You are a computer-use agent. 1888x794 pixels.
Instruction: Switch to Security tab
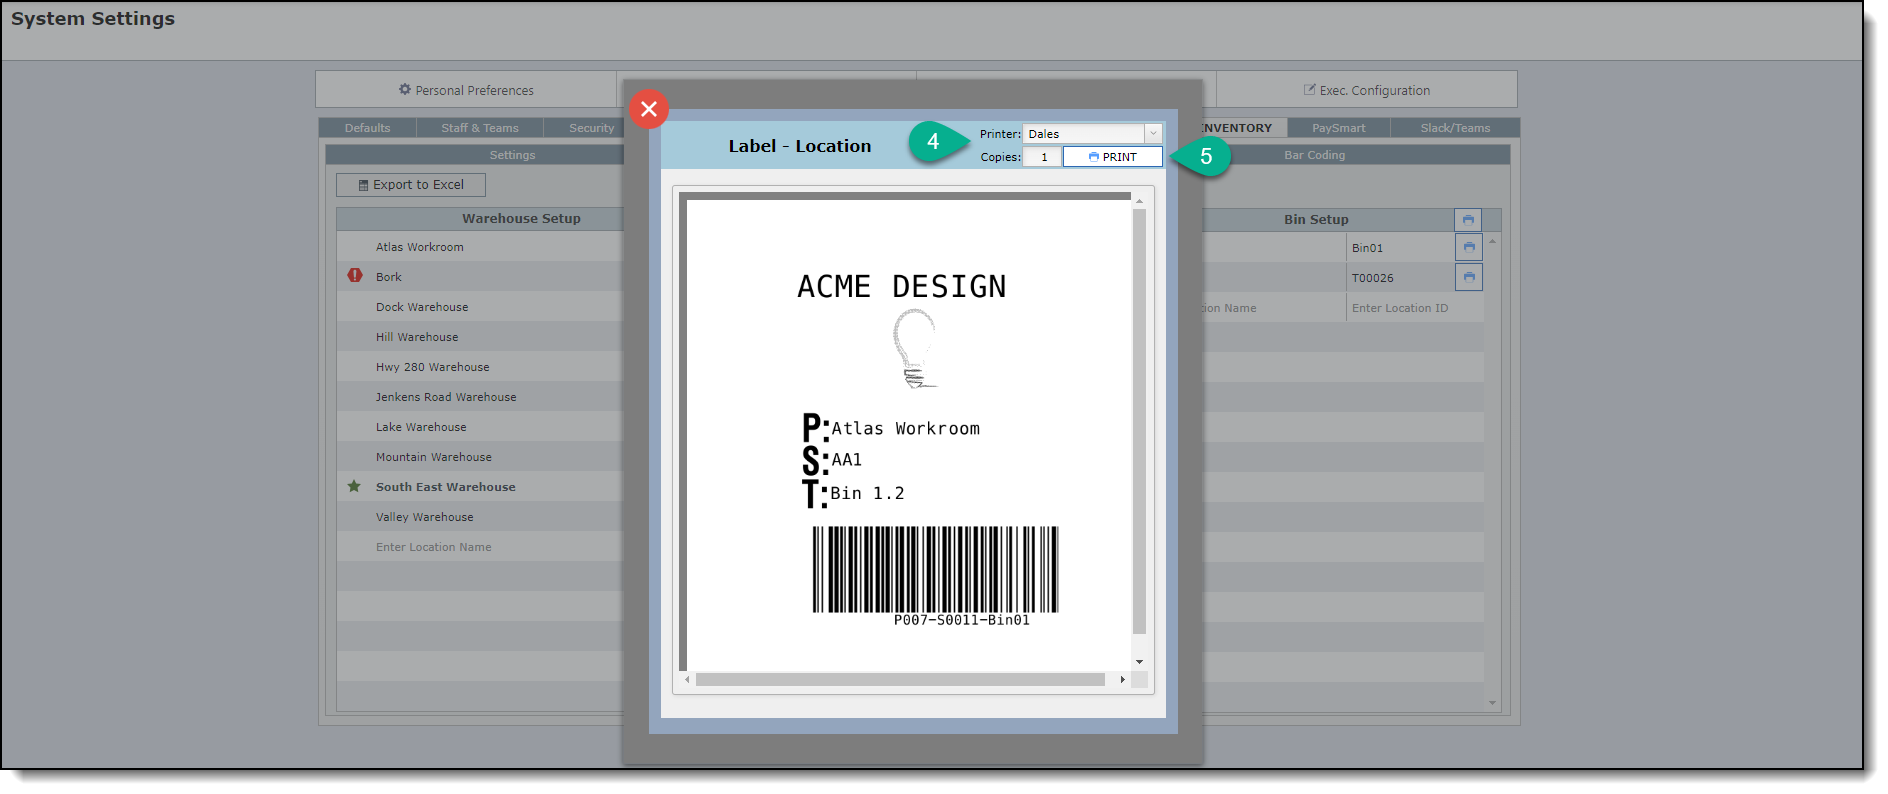591,128
